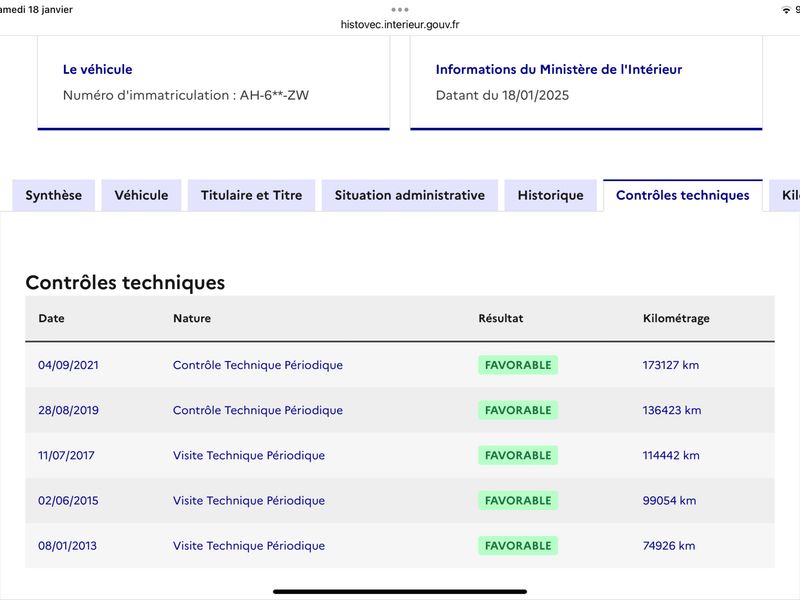
Task: Click the Date column header
Action: 52,318
